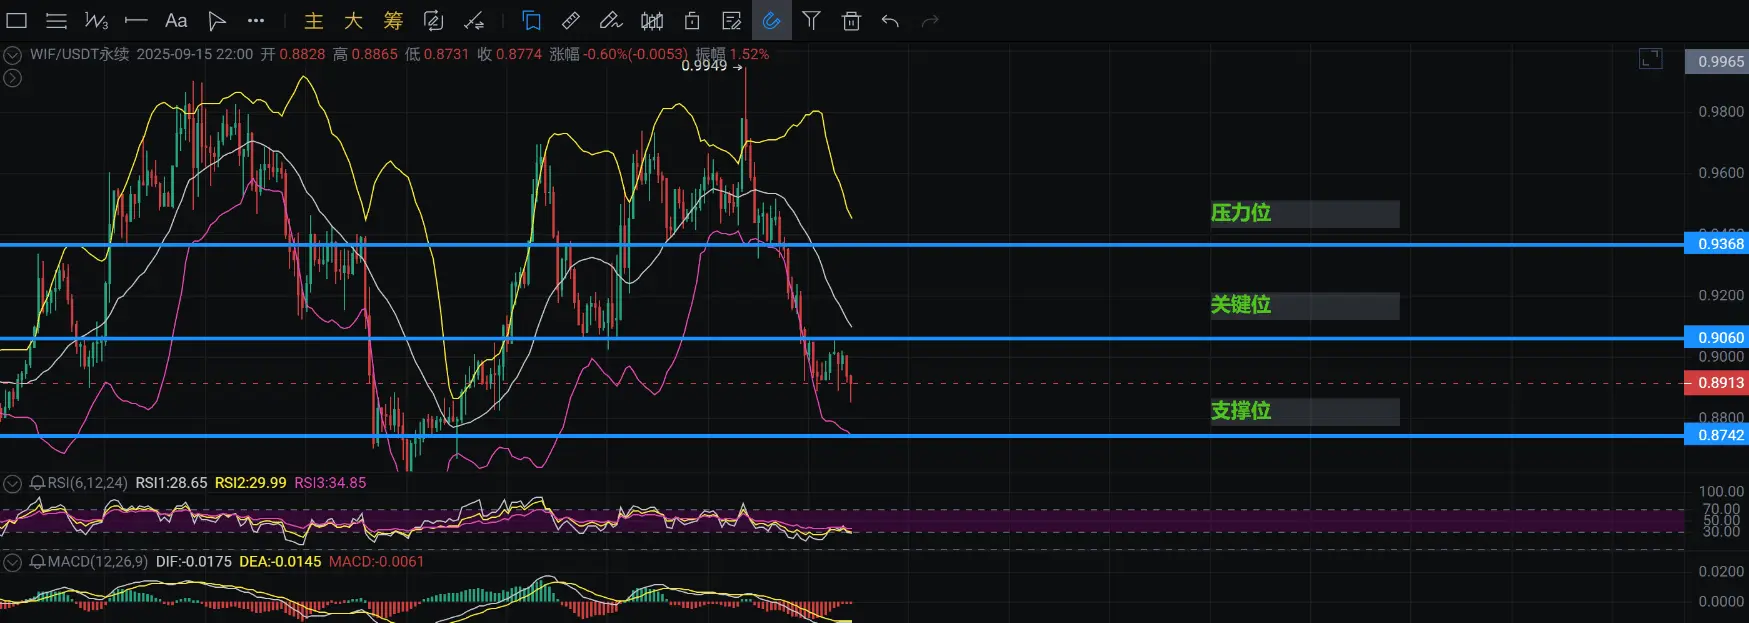Select the 关键位 text label
1749x623 pixels.
click(1241, 304)
